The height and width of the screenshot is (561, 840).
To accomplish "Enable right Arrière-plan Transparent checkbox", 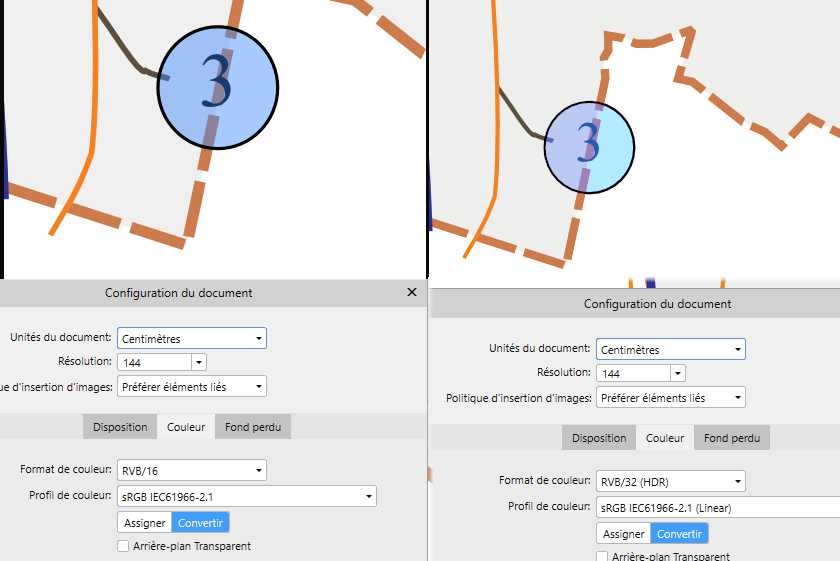I will [602, 556].
